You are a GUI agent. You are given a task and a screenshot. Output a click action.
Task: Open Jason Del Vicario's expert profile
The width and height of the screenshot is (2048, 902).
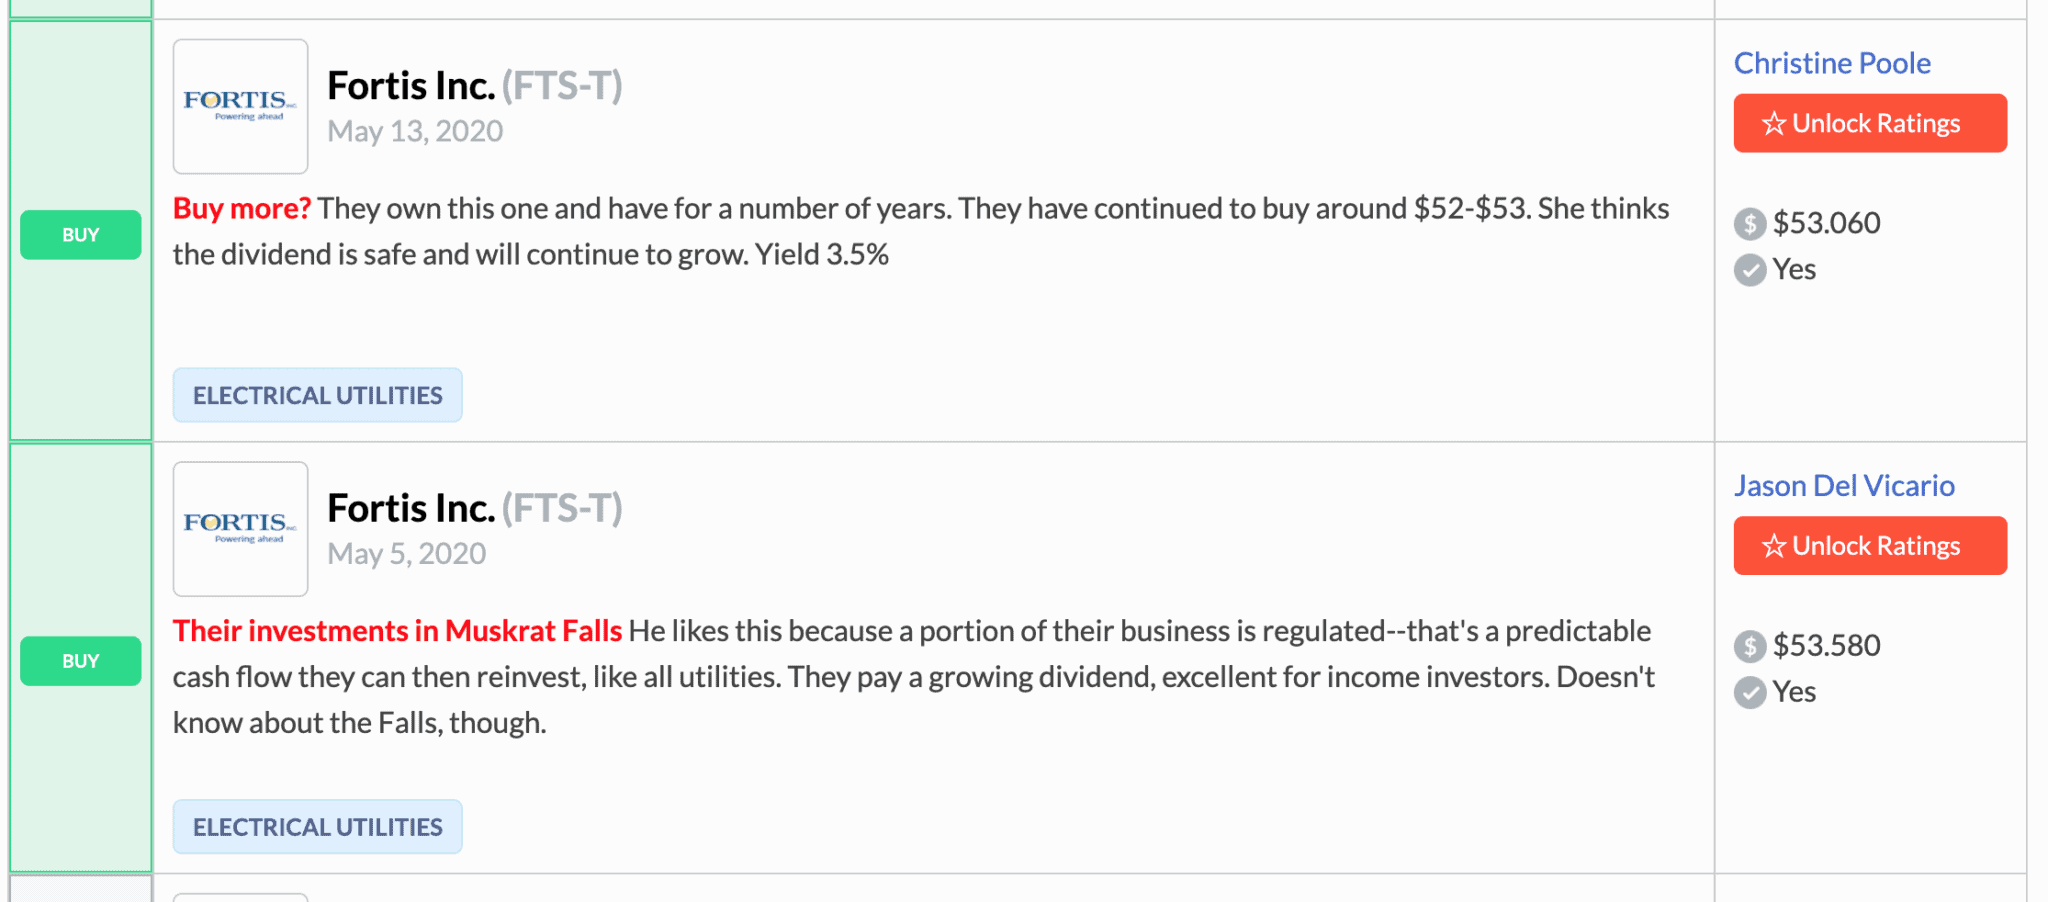click(1845, 485)
